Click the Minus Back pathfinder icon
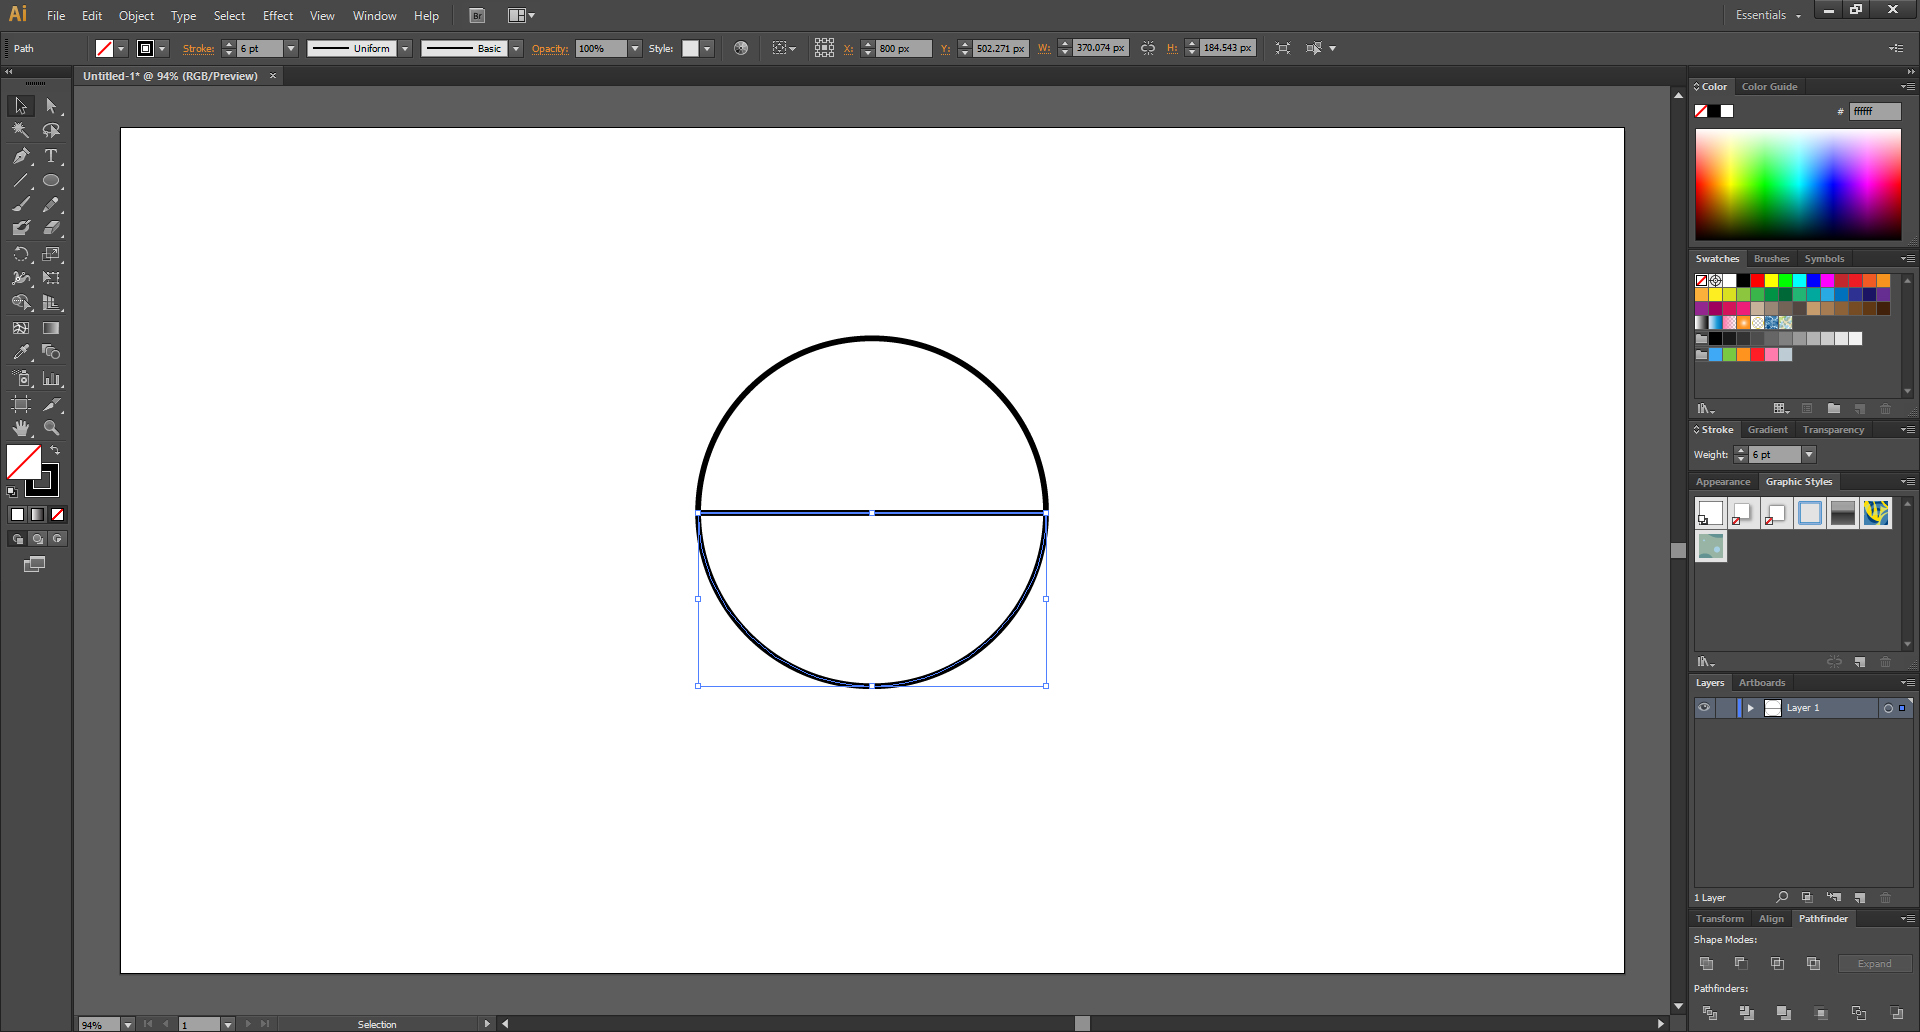This screenshot has width=1920, height=1032. (1896, 1013)
